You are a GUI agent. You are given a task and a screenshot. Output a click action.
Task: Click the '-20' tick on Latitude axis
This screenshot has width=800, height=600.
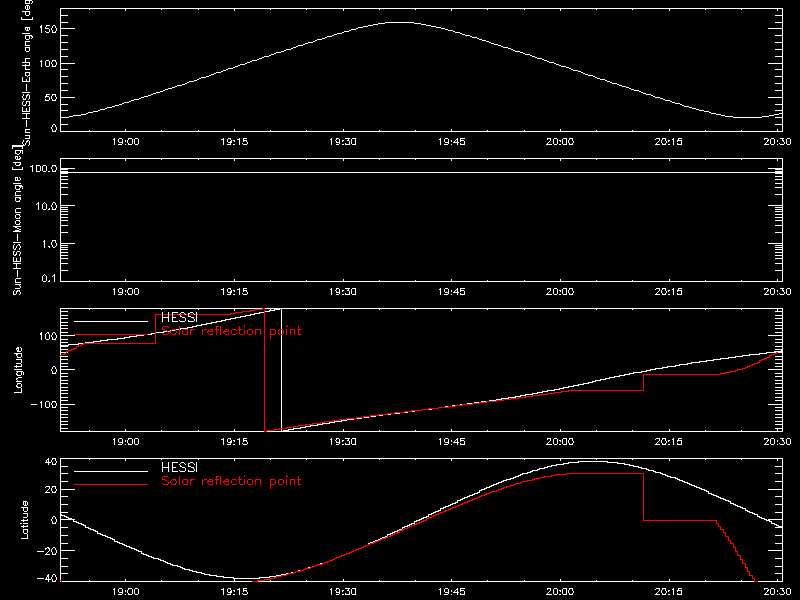click(47, 551)
